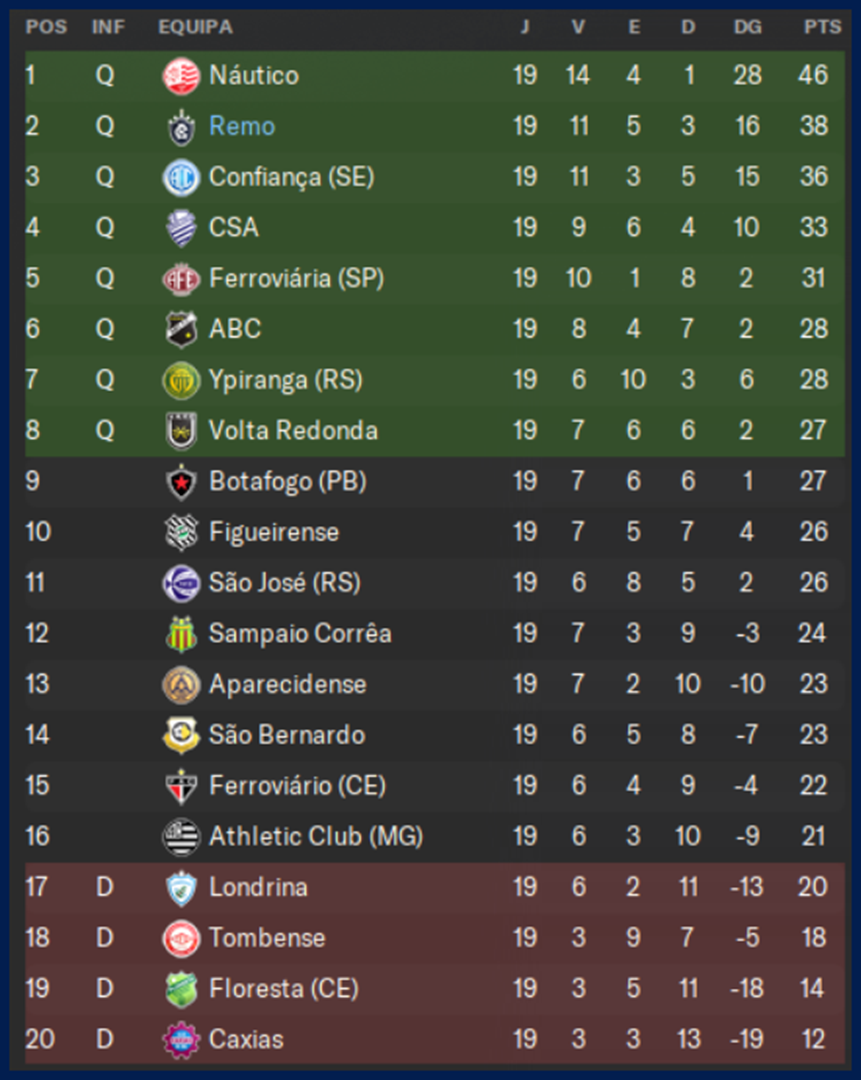Viewport: 861px width, 1080px height.
Task: Sort table by POS column header
Action: coord(46,27)
